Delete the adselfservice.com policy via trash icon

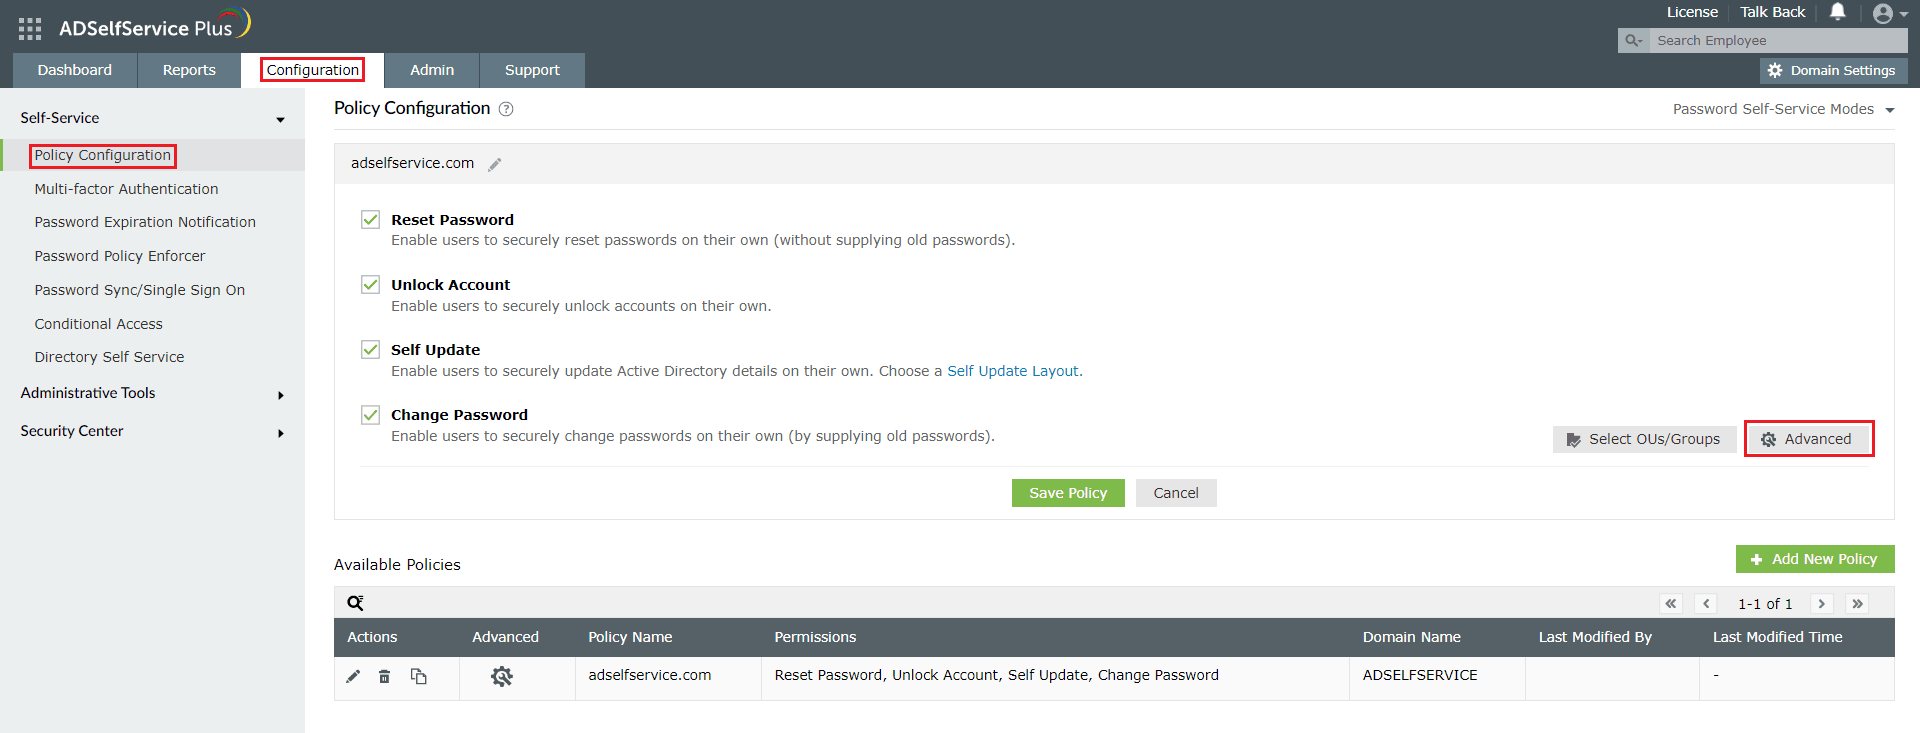[385, 677]
